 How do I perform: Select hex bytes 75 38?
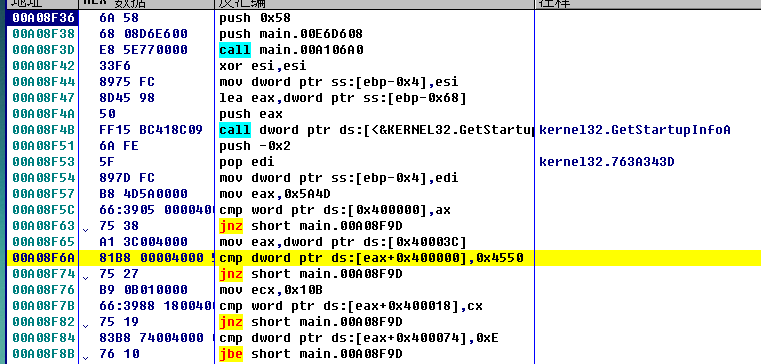(119, 226)
